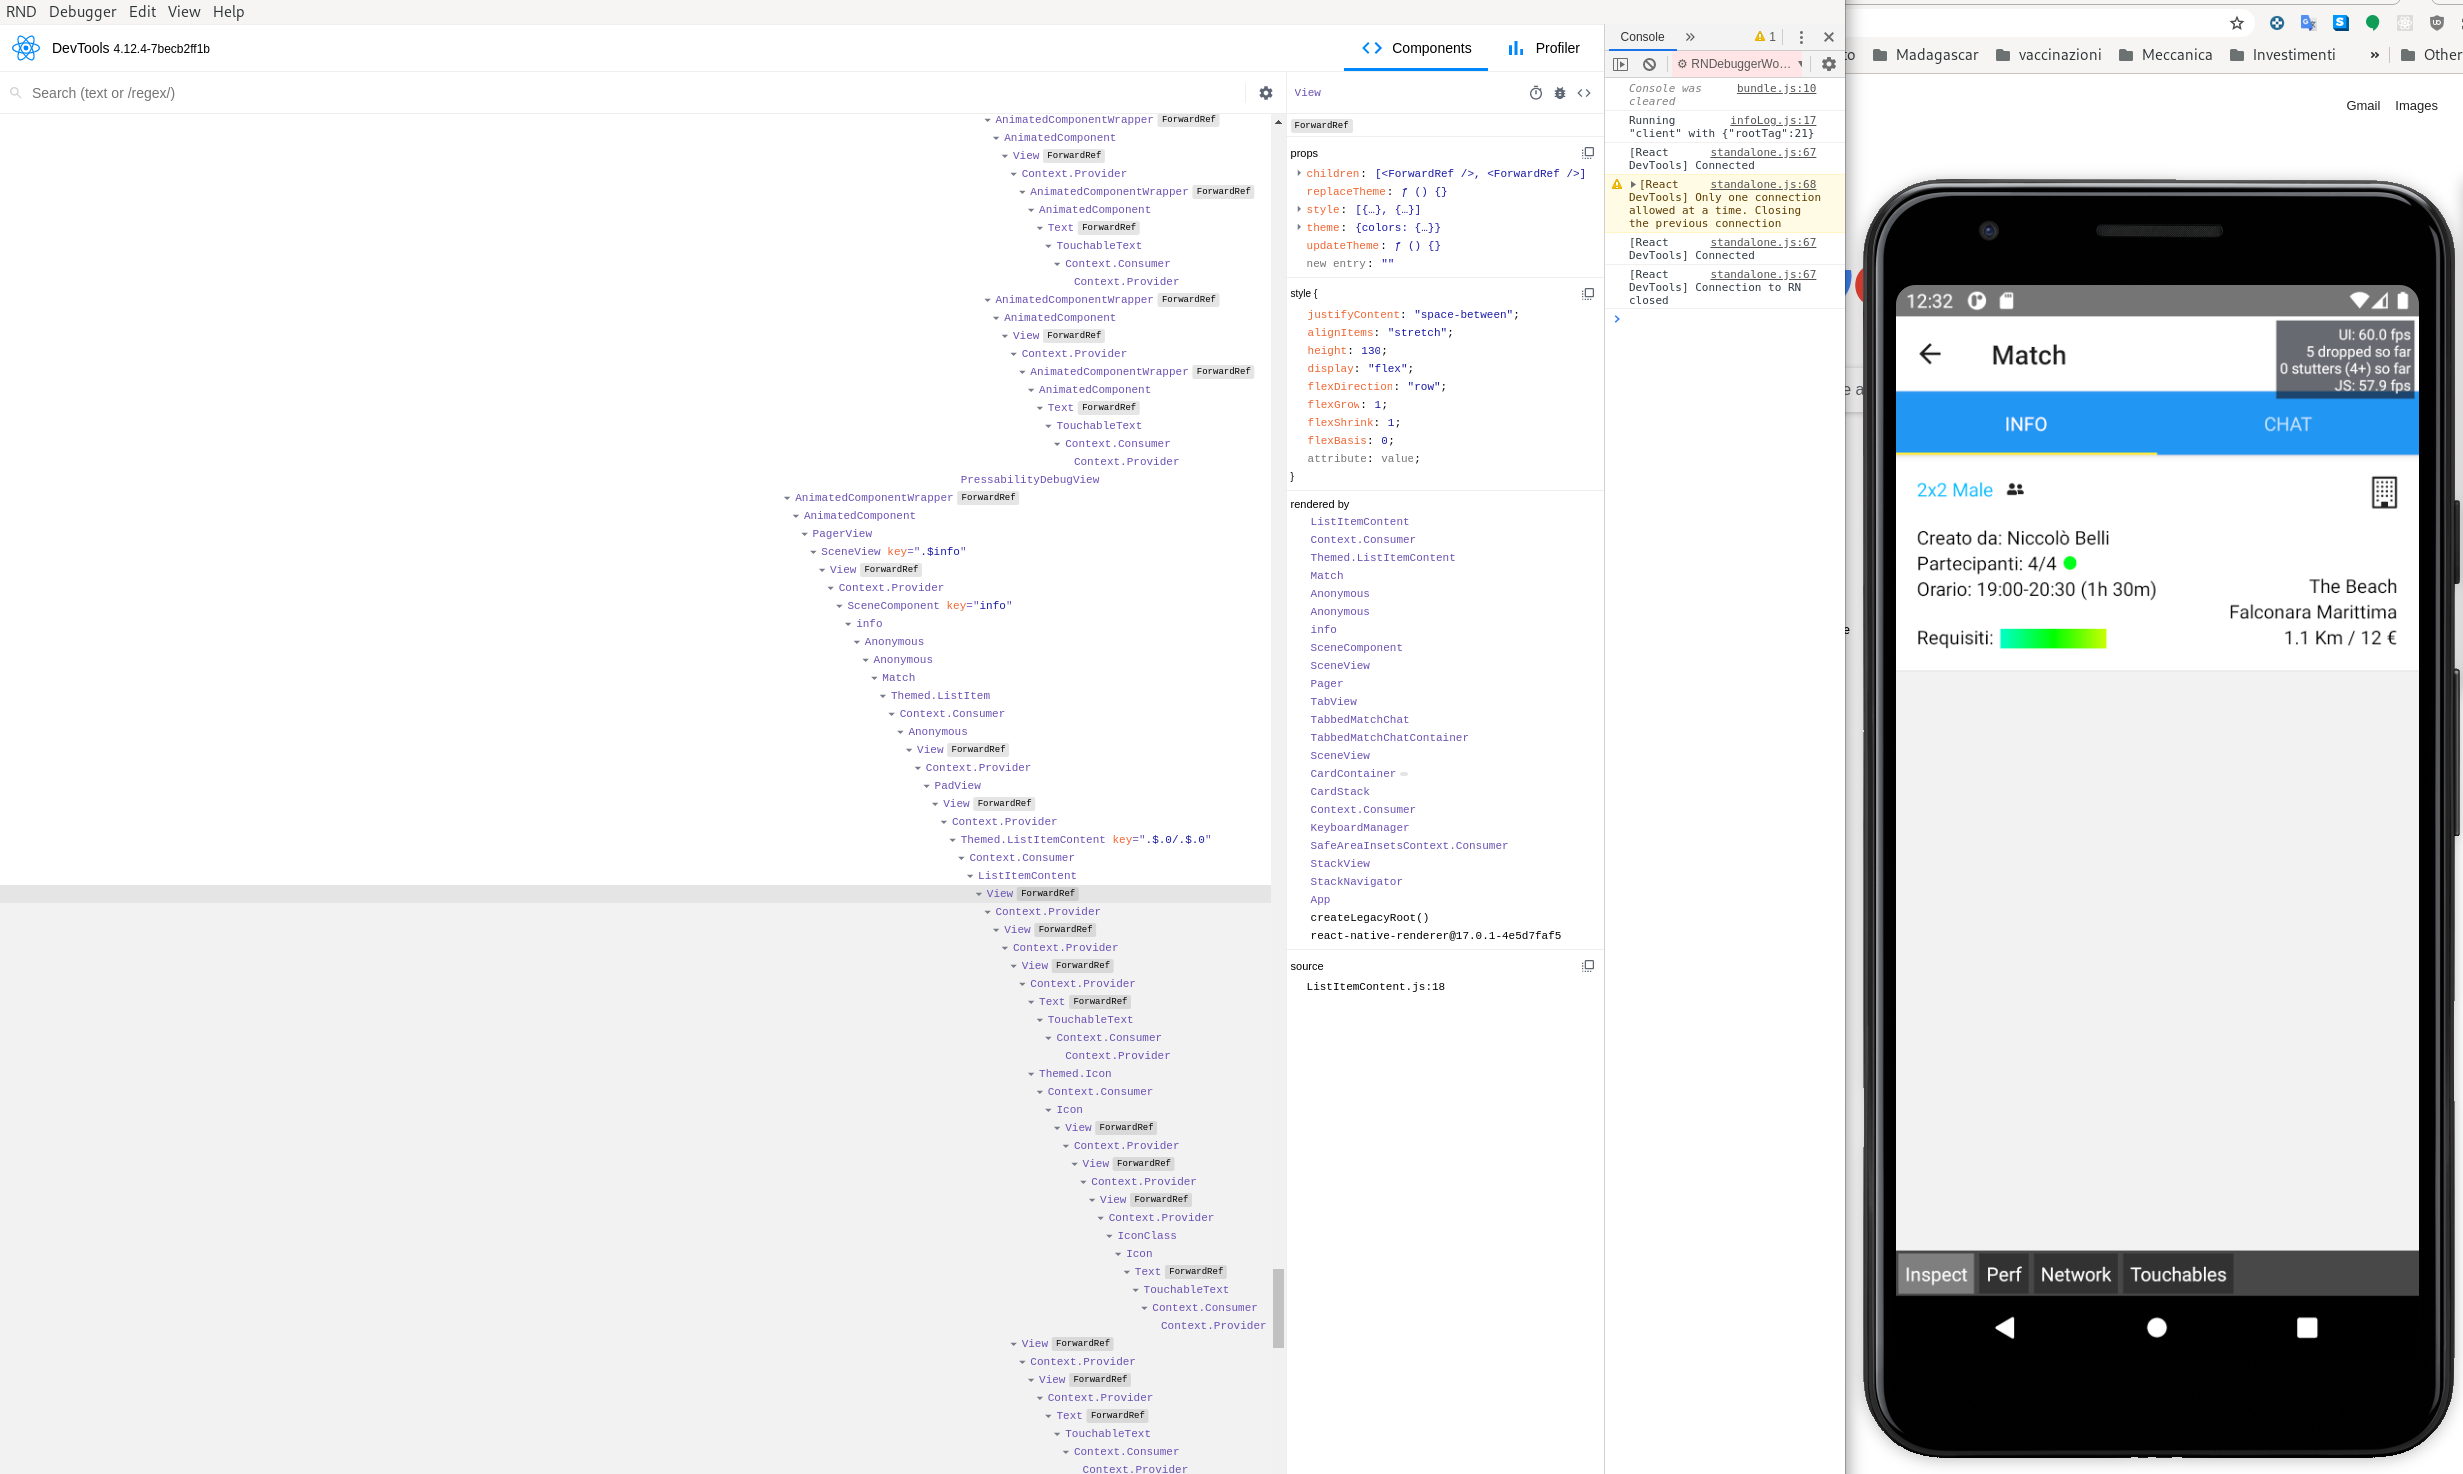
Task: Click green Hangouts extension icon in Chrome
Action: click(2373, 23)
